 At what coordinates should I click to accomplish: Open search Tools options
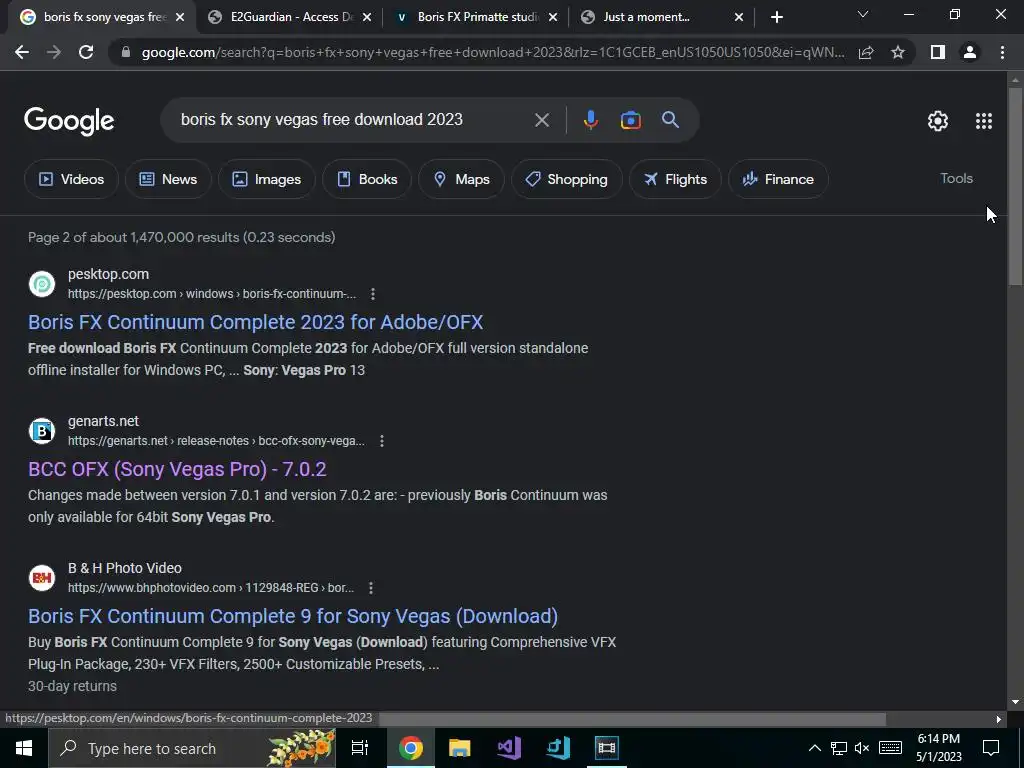[956, 178]
